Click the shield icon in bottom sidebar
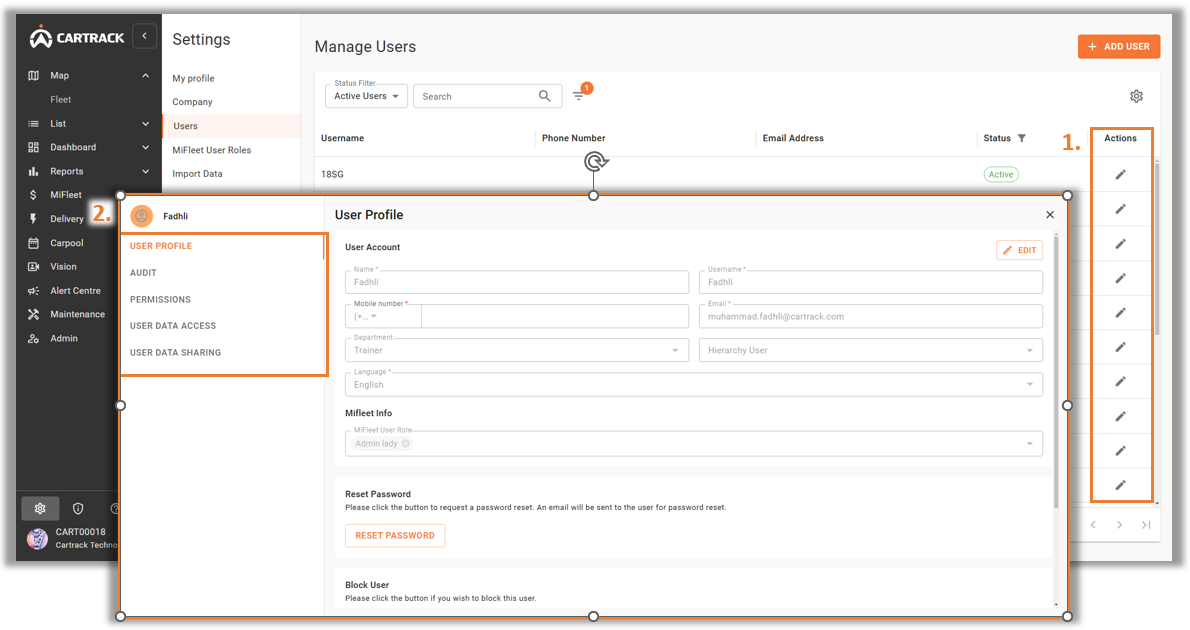This screenshot has height=630, width=1190. click(78, 509)
